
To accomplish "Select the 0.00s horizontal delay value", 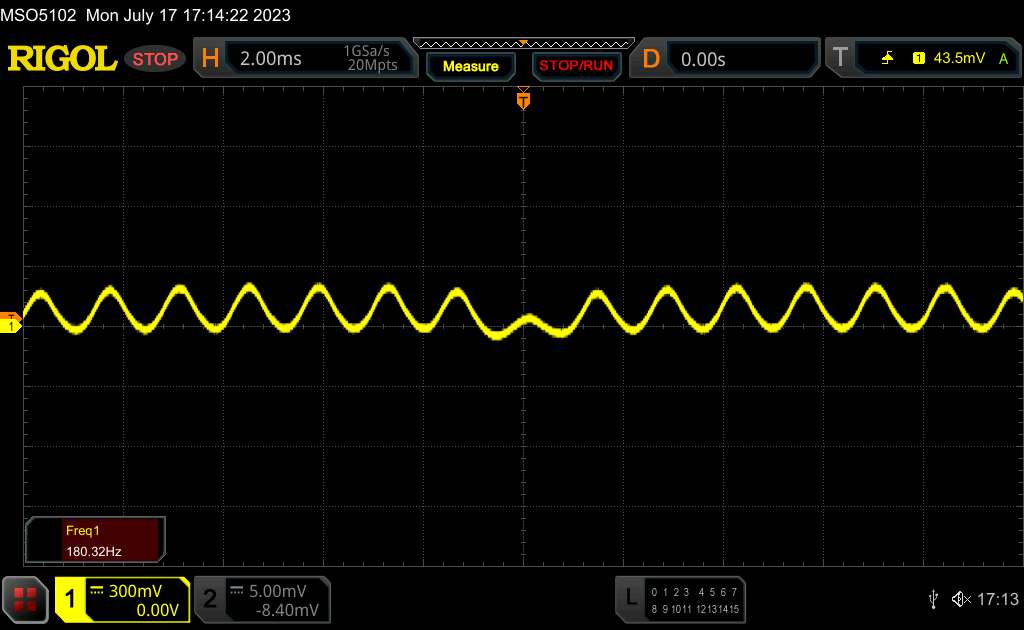I will [x=703, y=59].
